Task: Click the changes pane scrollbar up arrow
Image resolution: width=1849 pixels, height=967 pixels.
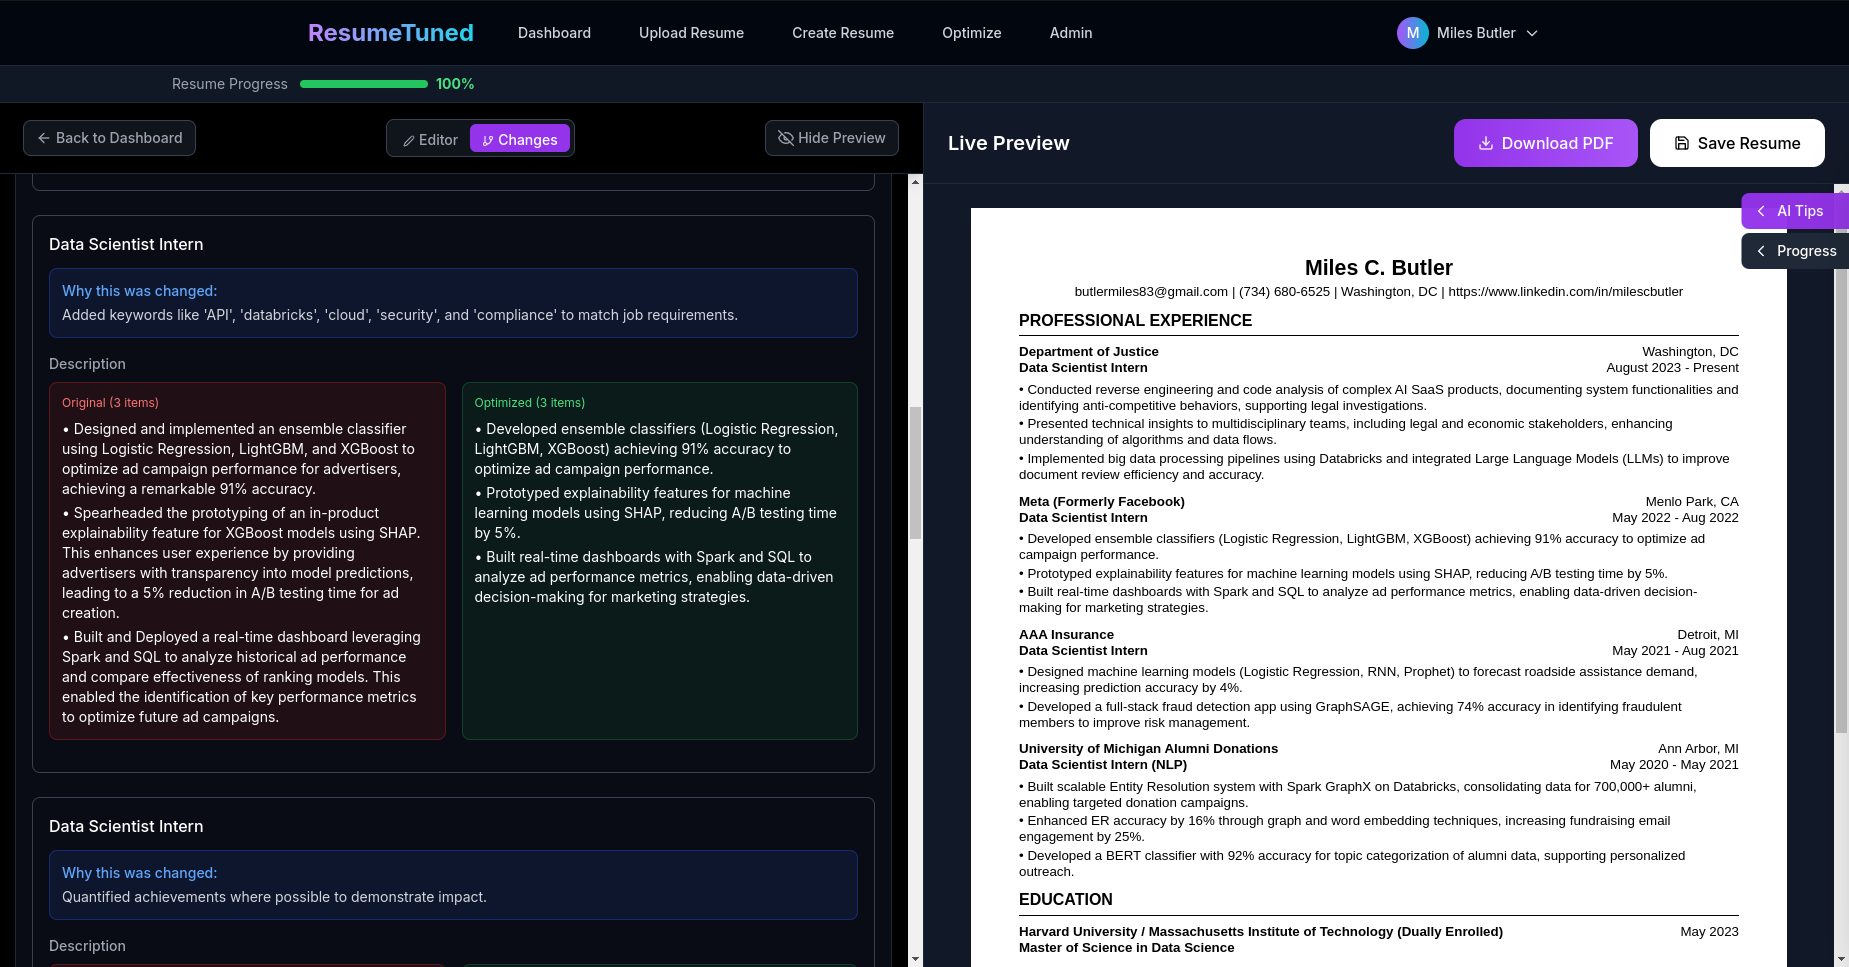Action: point(915,181)
